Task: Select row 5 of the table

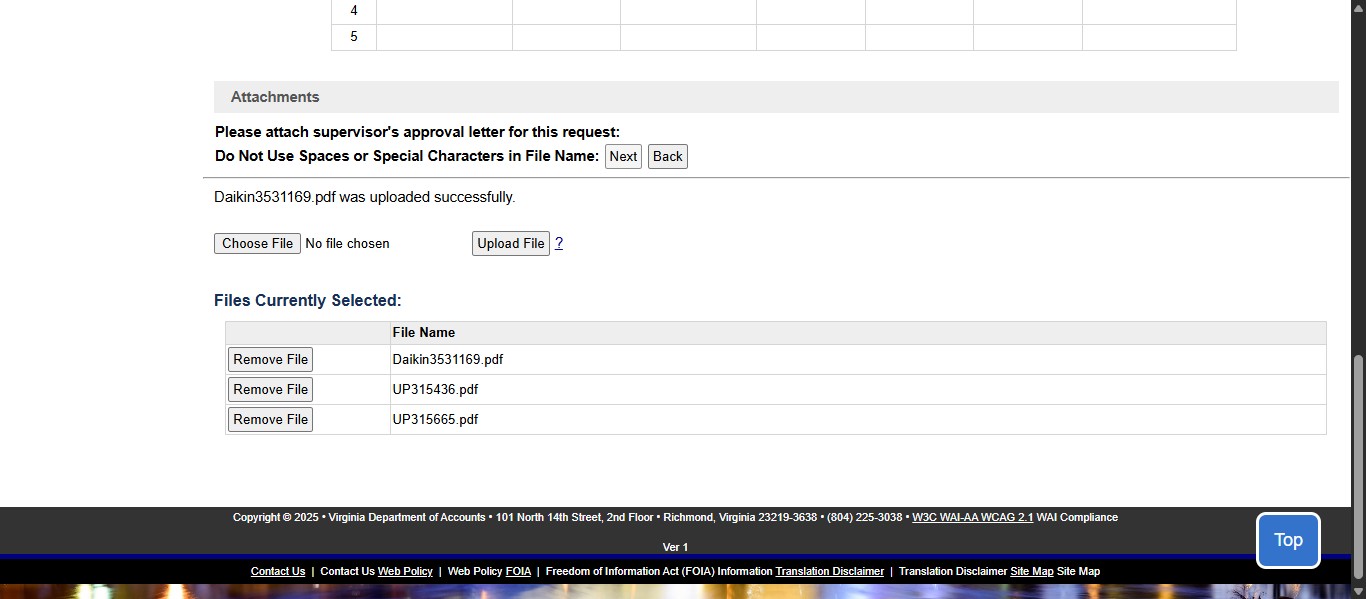Action: point(353,36)
